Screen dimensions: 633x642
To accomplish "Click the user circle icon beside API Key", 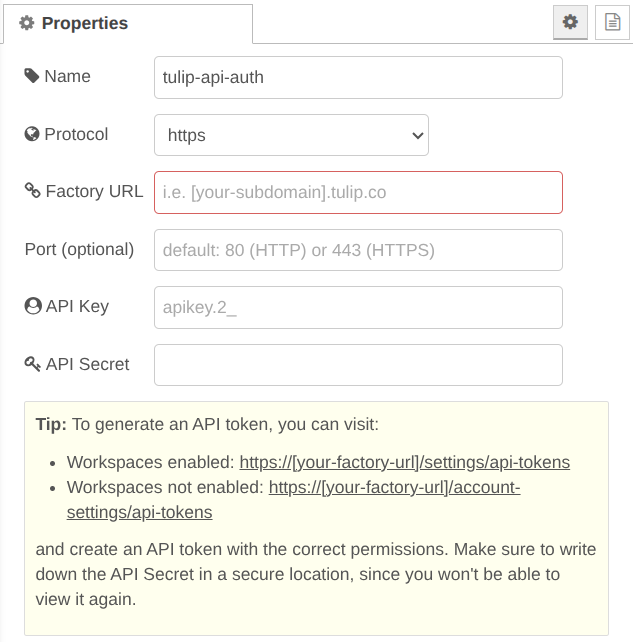I will click(x=33, y=306).
